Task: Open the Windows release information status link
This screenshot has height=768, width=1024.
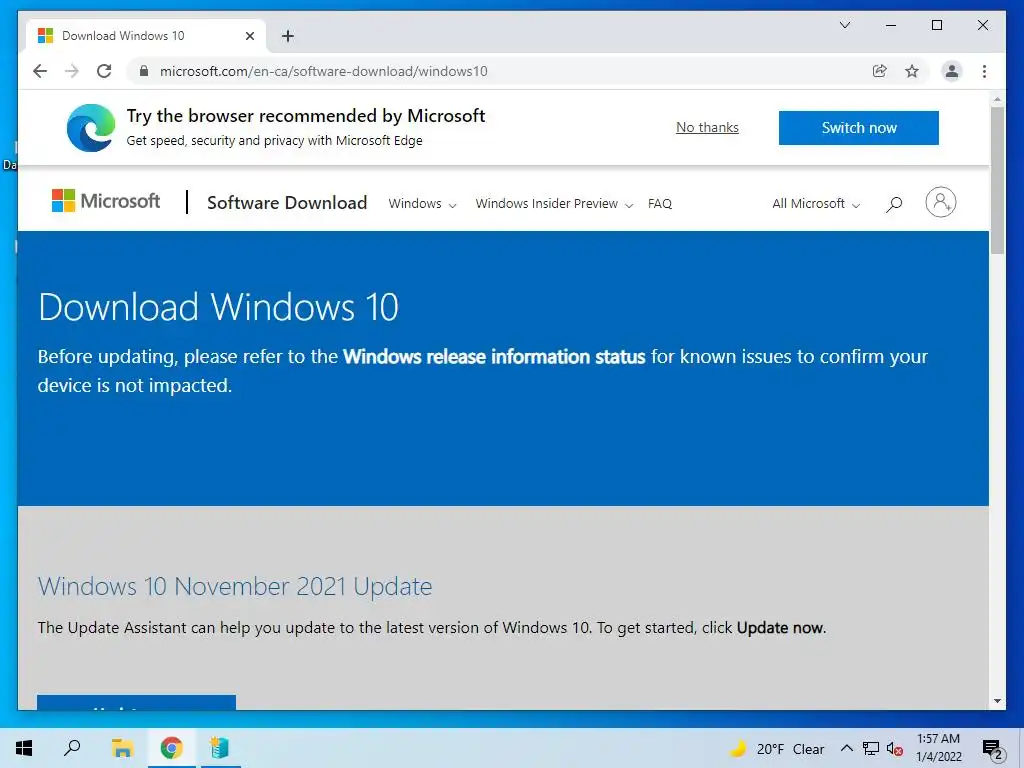Action: coord(494,357)
